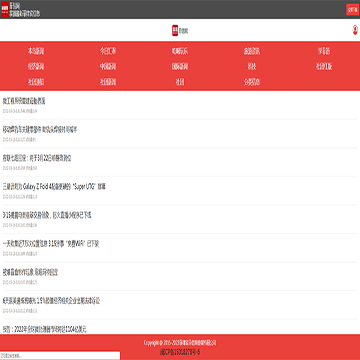This screenshot has height=360, width=360.
Task: Open the 科技 category
Action: click(x=252, y=67)
